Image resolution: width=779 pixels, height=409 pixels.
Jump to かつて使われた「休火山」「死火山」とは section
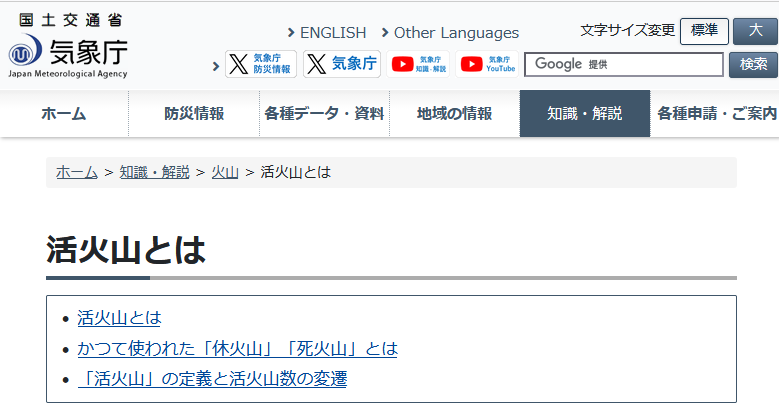pos(237,348)
